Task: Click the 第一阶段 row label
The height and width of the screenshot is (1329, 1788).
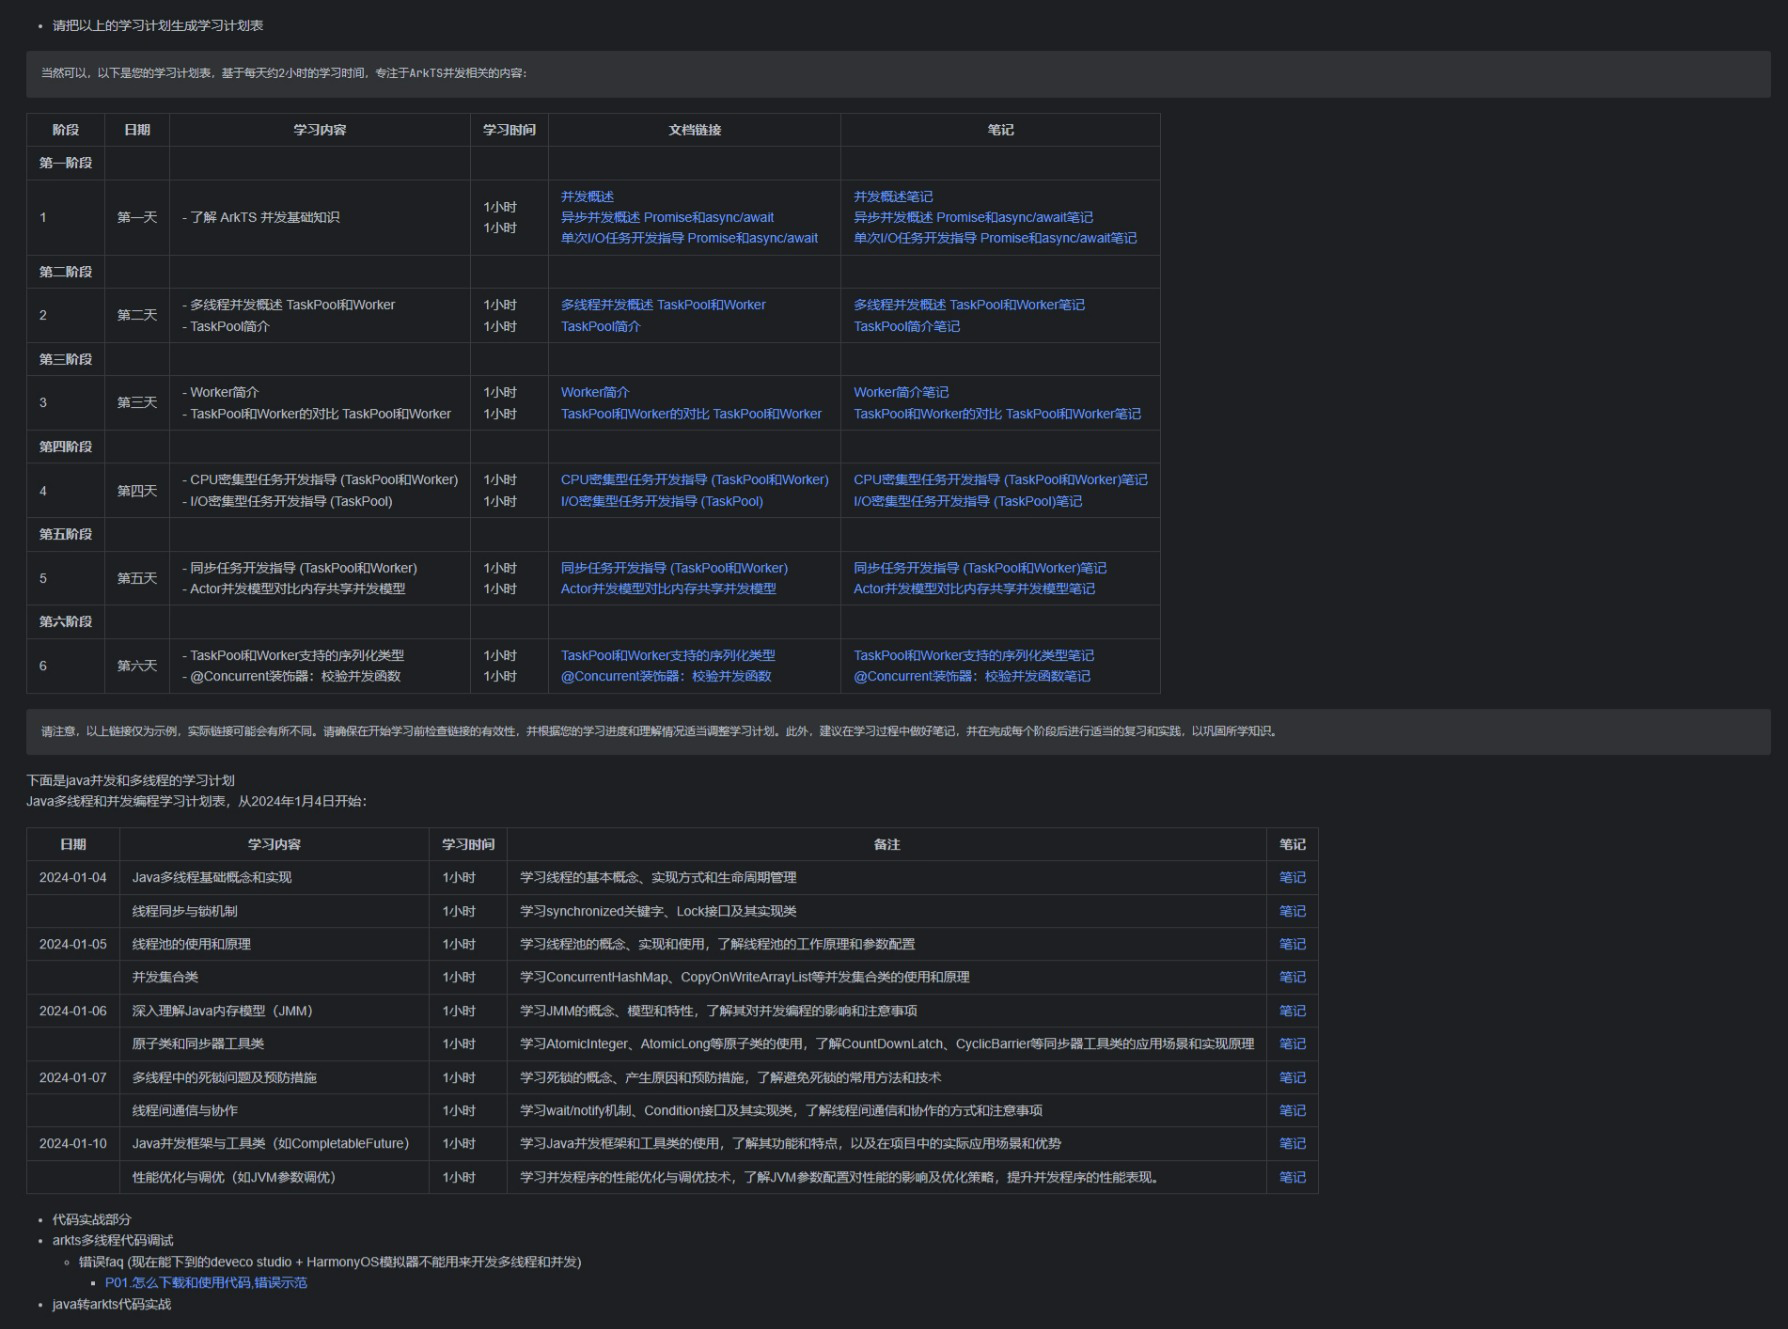Action: (66, 164)
